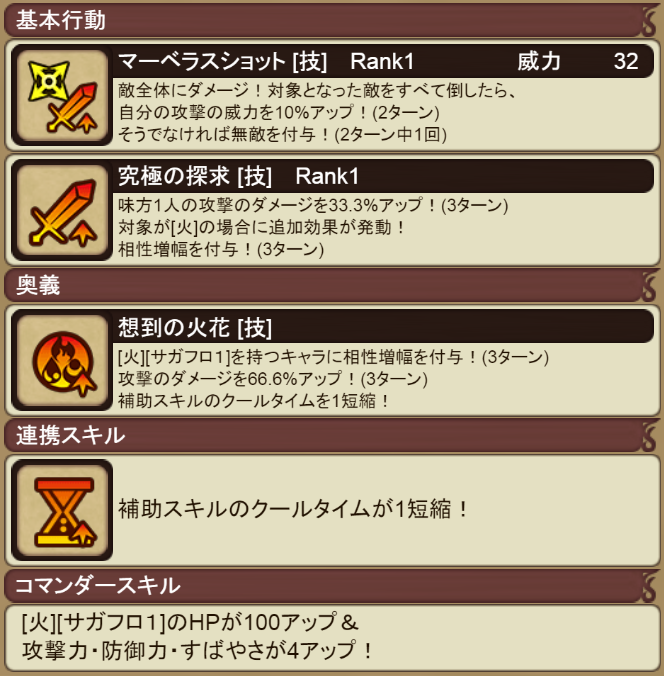Click the 究極の探求 [技] Rank1 title bar
The height and width of the screenshot is (676, 664).
point(383,176)
